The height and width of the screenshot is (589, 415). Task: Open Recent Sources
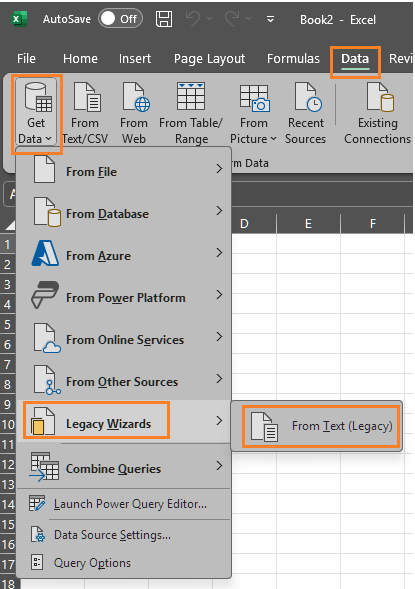coord(306,114)
